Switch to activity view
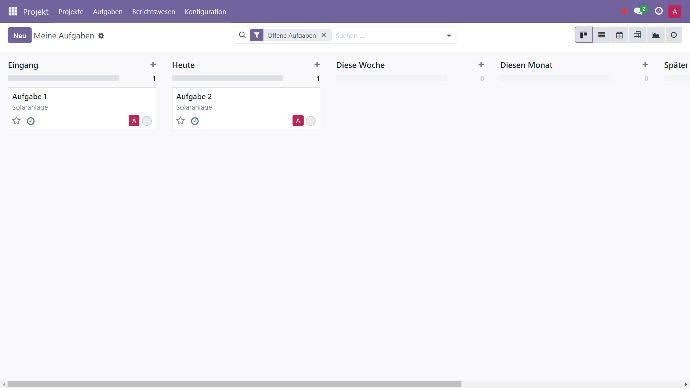The image size is (690, 388). click(x=674, y=35)
